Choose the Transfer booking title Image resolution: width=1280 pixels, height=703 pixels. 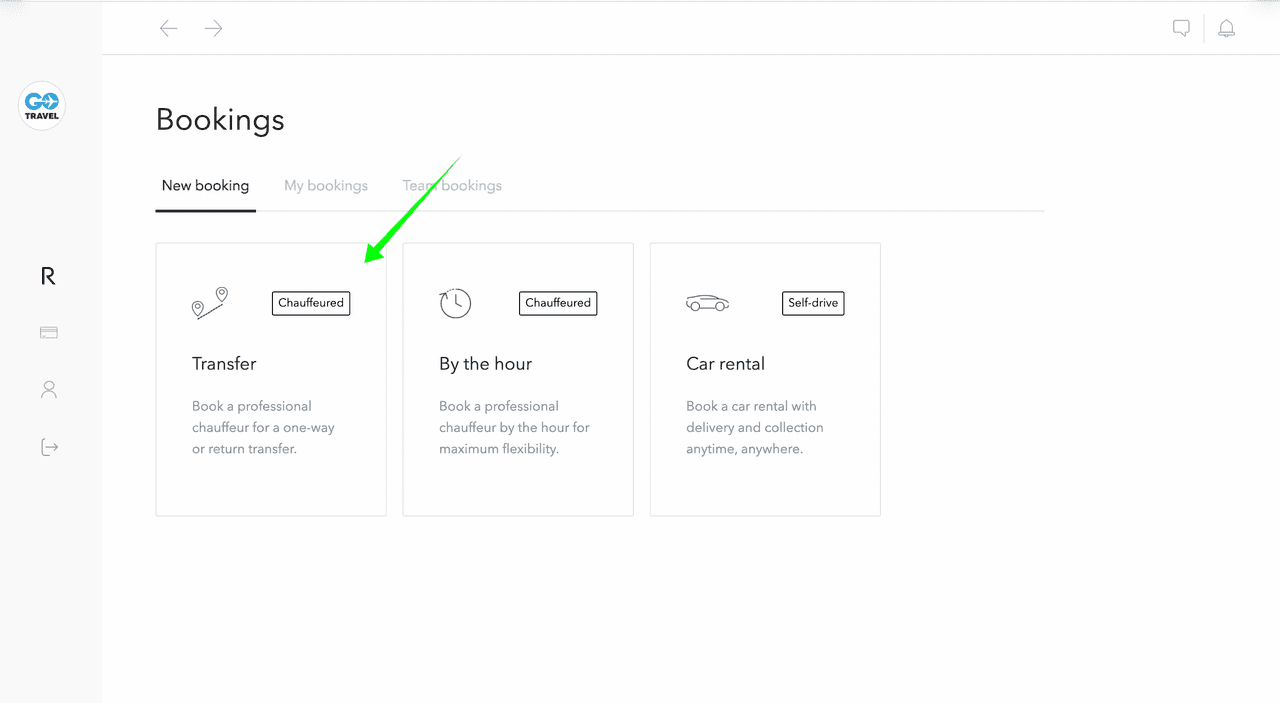tap(224, 364)
